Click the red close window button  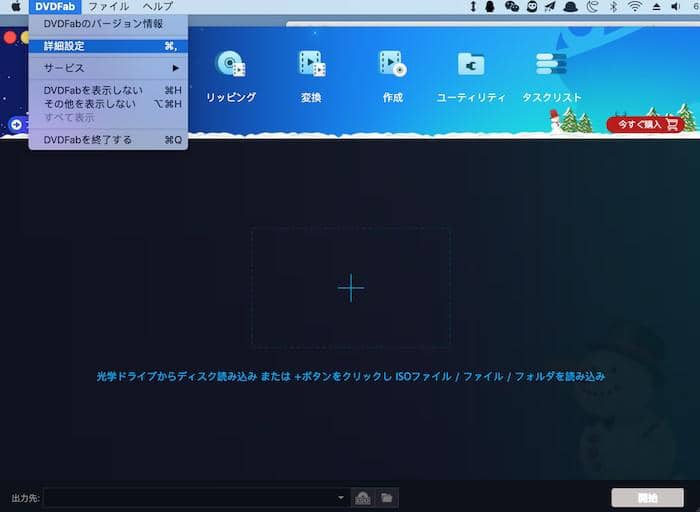point(10,37)
